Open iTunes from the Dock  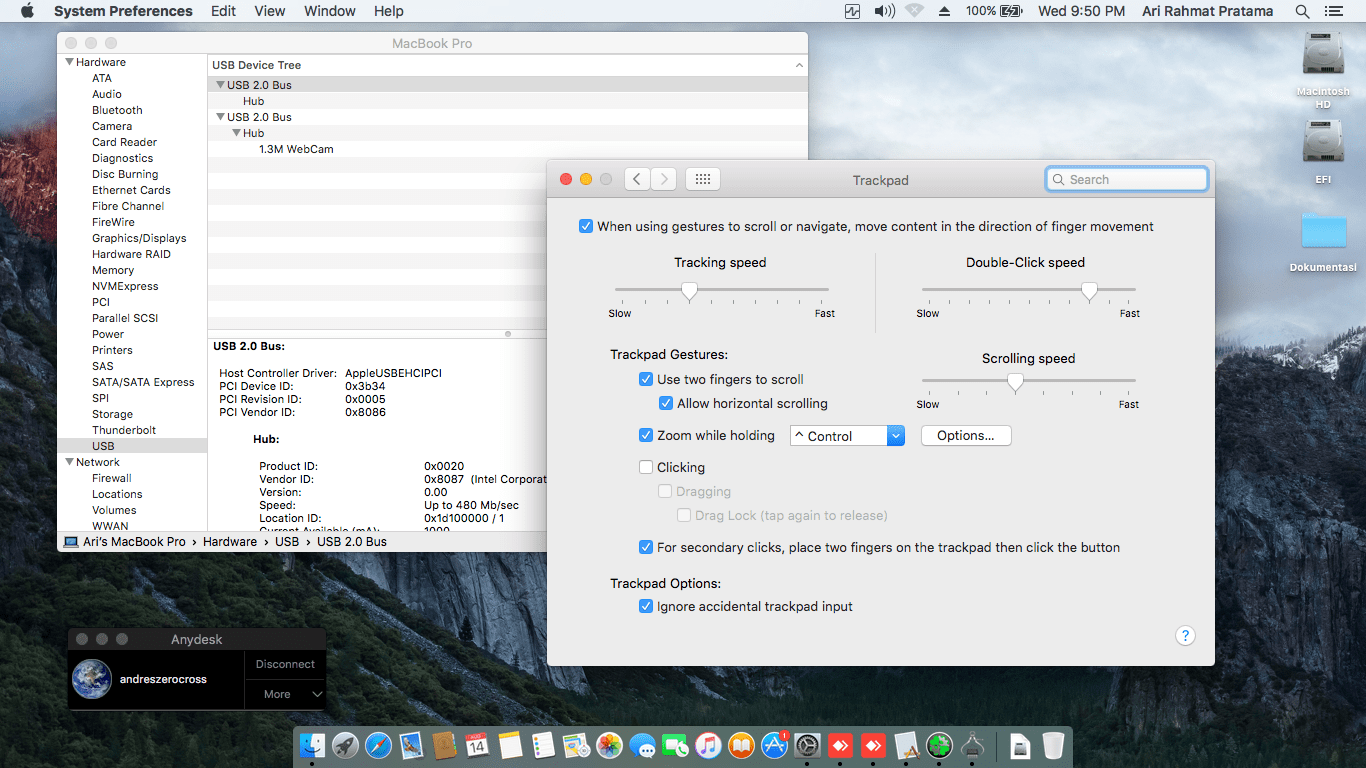point(708,745)
